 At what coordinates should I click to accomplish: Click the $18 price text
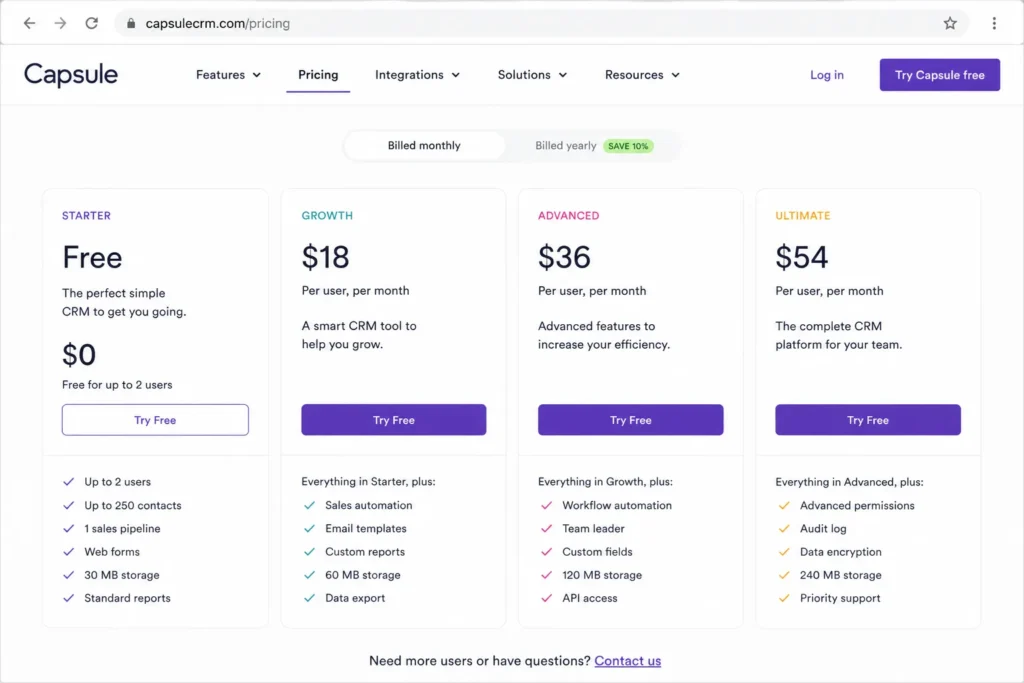click(325, 257)
